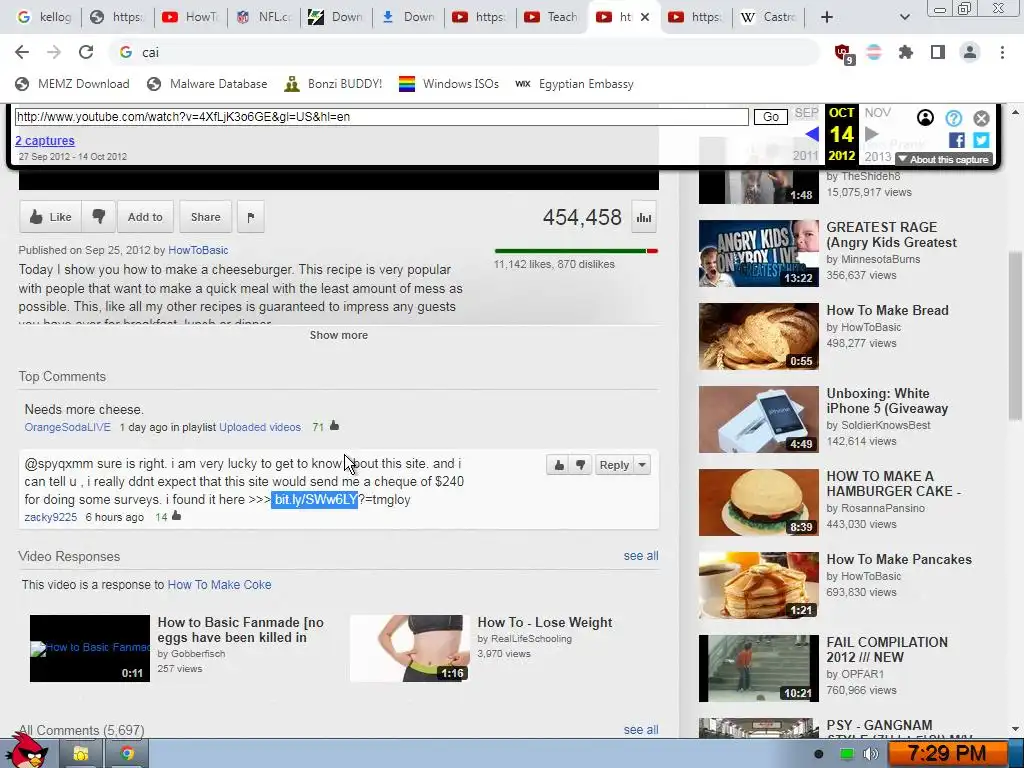Open the Windows ISOs bookmark
The height and width of the screenshot is (768, 1024).
pyautogui.click(x=449, y=84)
